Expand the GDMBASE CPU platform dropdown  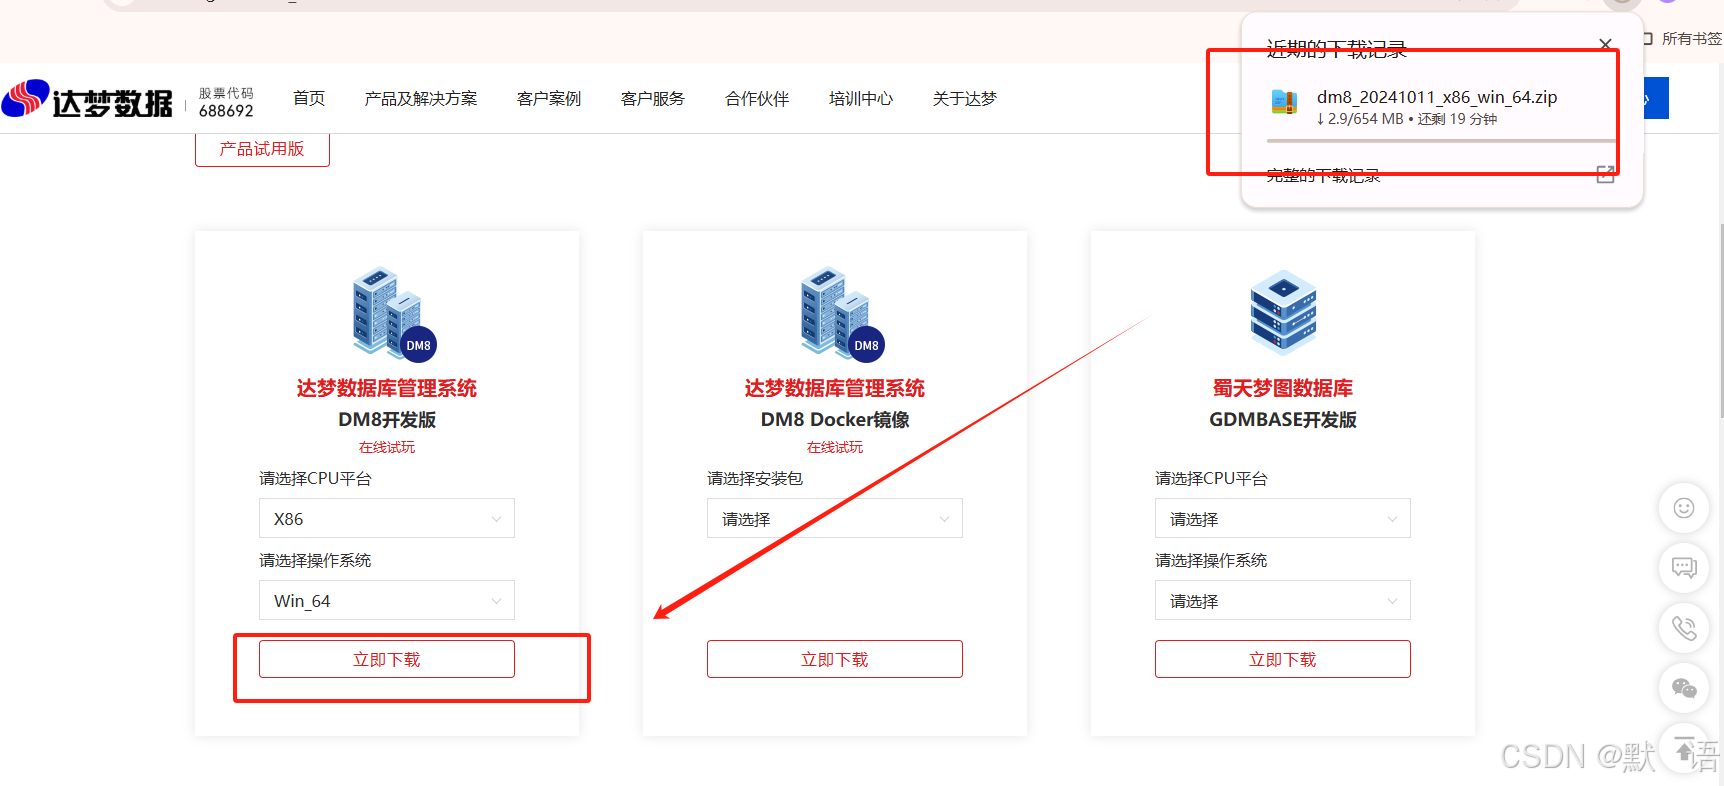[1283, 518]
